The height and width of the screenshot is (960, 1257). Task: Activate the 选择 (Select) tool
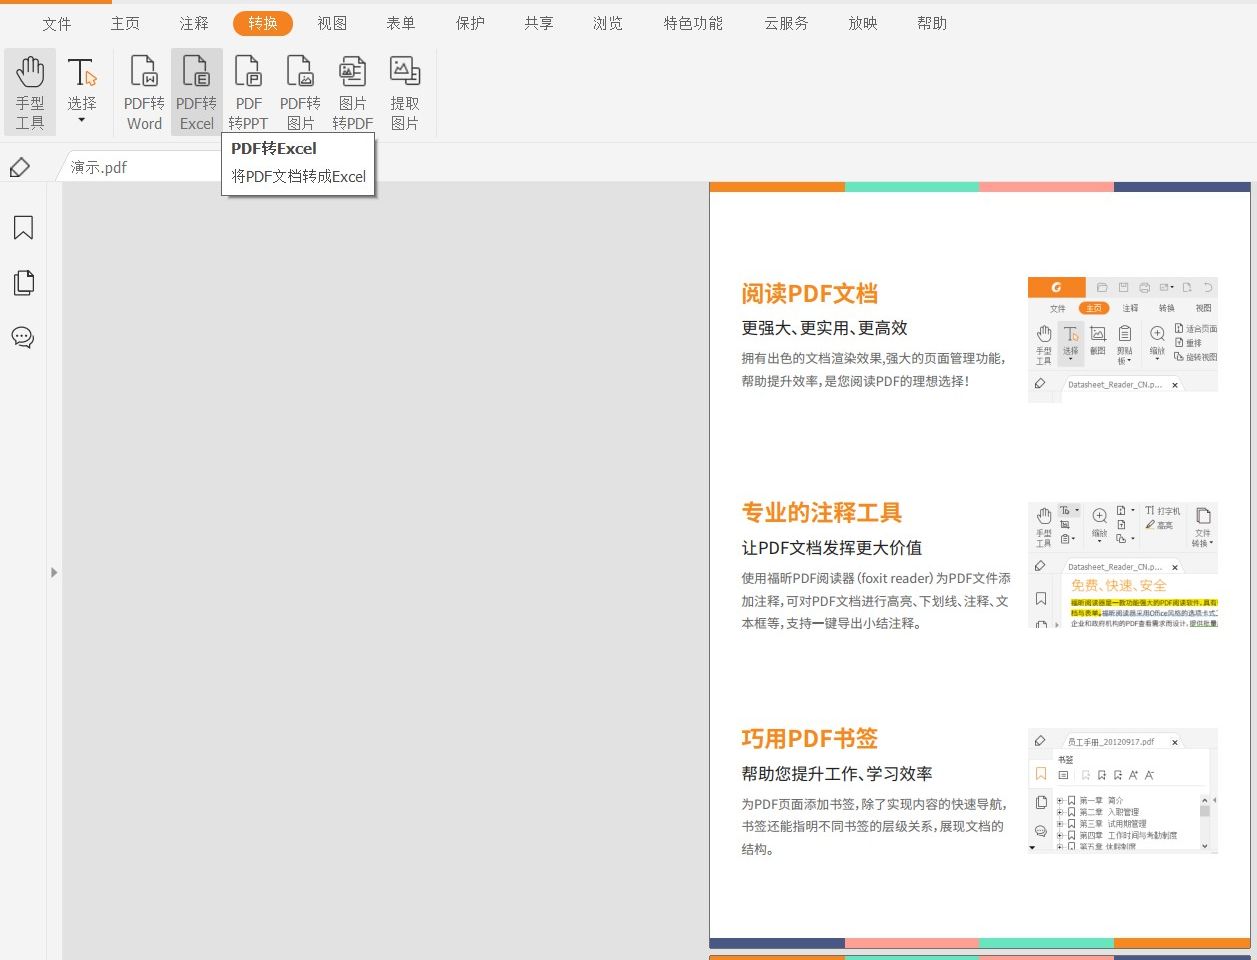[x=82, y=80]
